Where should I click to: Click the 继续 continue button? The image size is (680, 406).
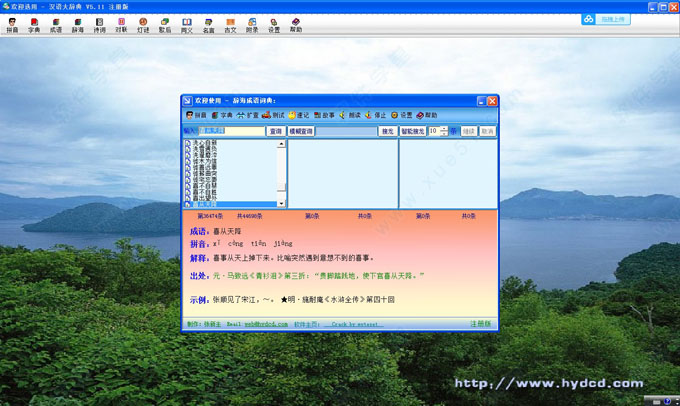468,131
